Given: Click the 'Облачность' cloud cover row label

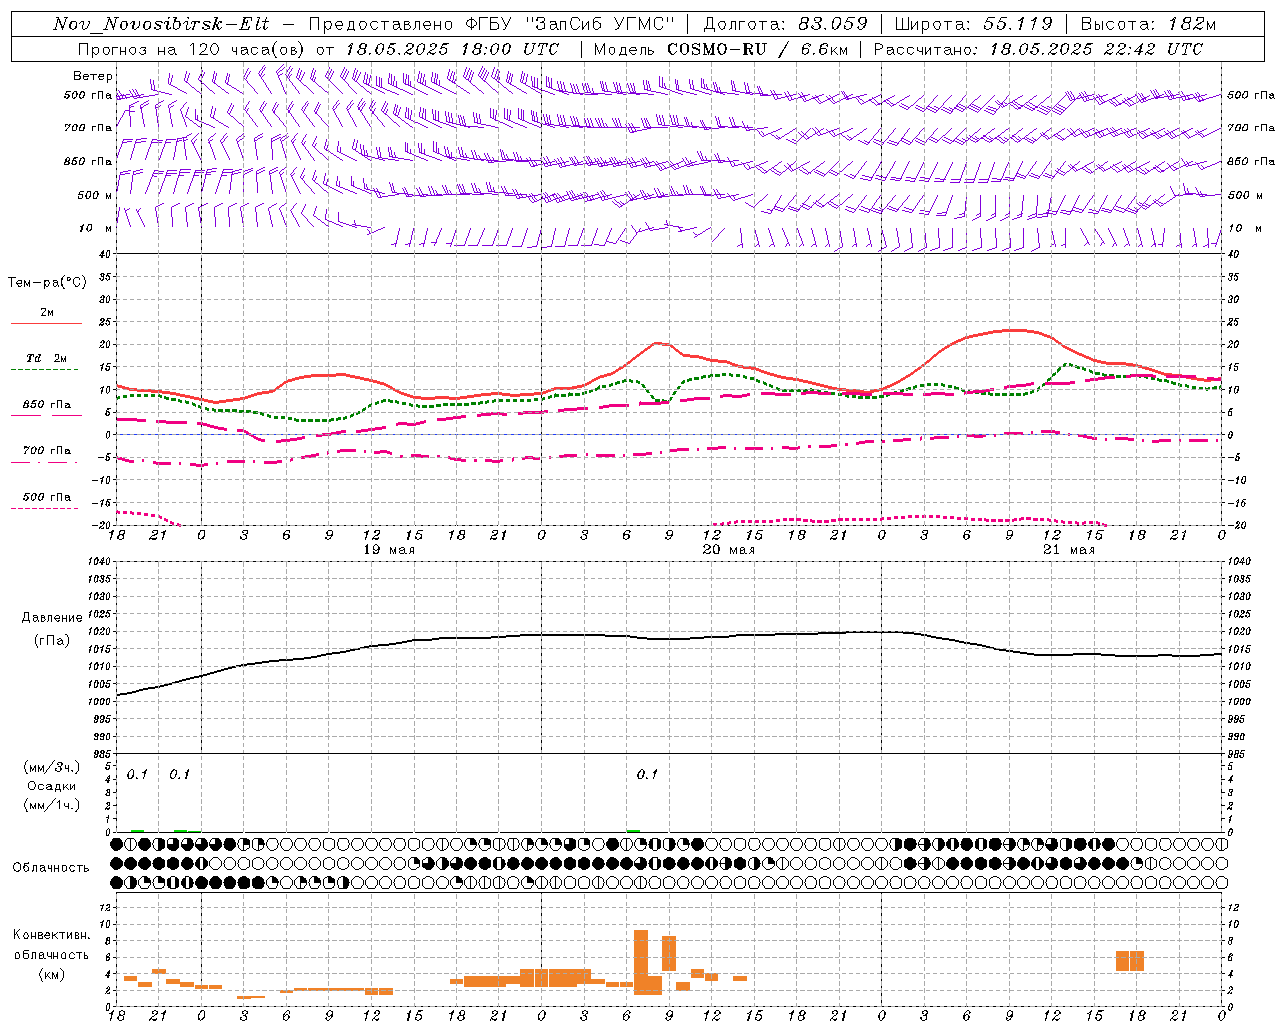Looking at the screenshot, I should click(x=51, y=868).
